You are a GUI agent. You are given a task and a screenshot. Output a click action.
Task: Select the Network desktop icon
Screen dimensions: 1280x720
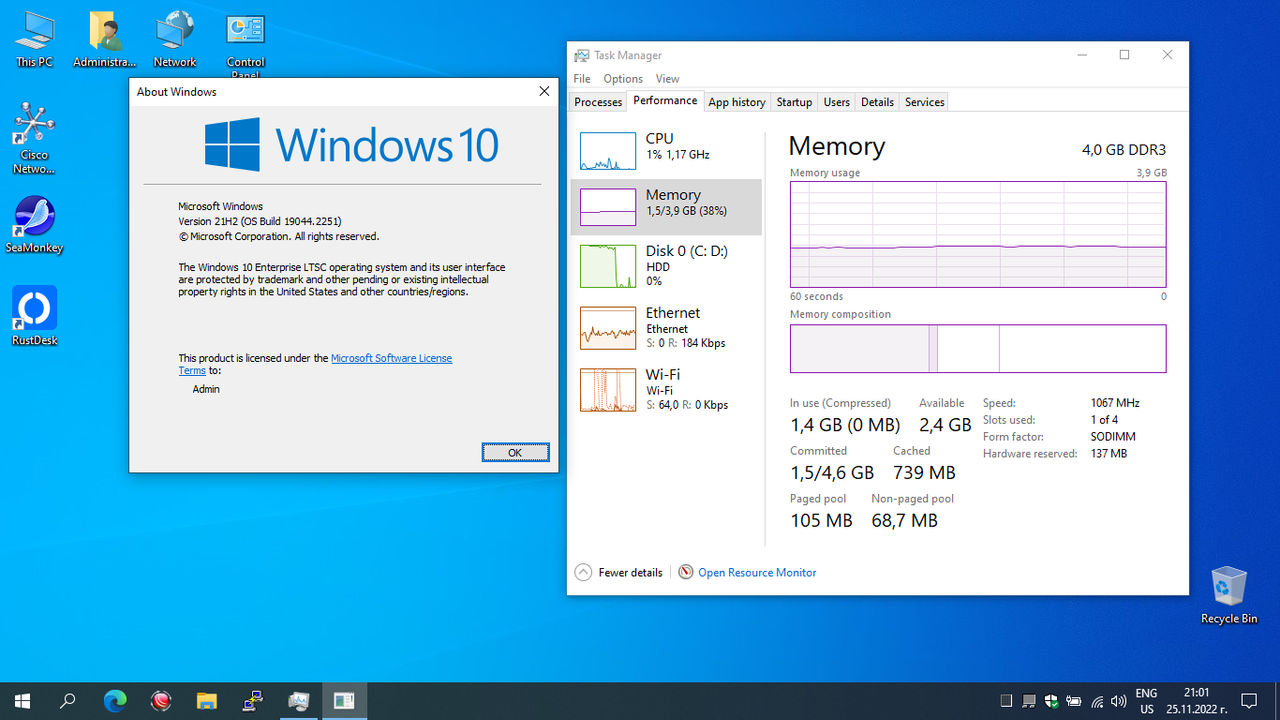tap(175, 40)
